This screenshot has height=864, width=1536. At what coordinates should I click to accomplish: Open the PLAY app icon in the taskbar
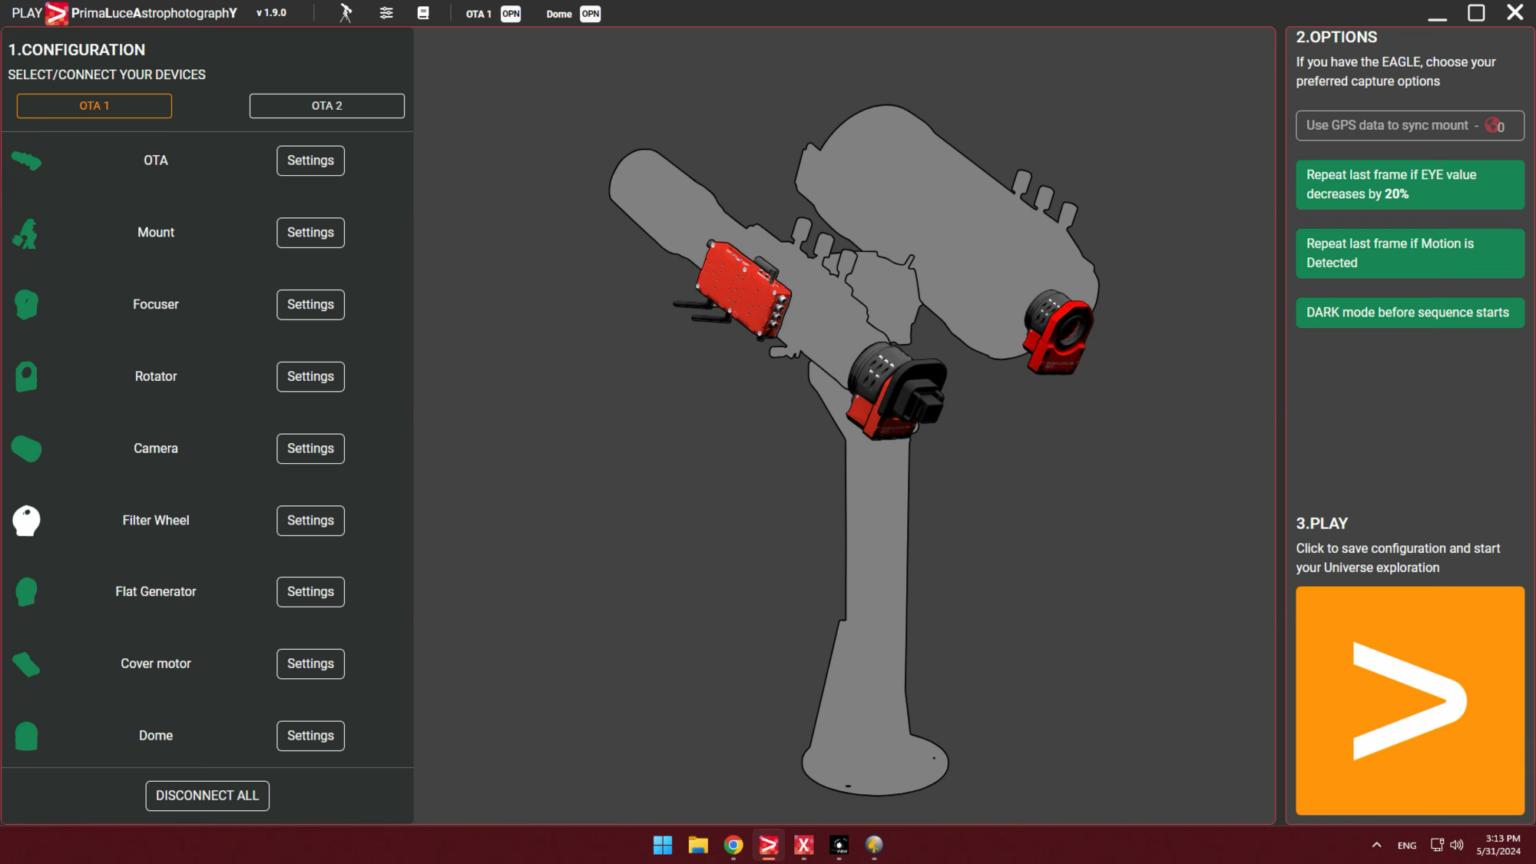[x=768, y=845]
